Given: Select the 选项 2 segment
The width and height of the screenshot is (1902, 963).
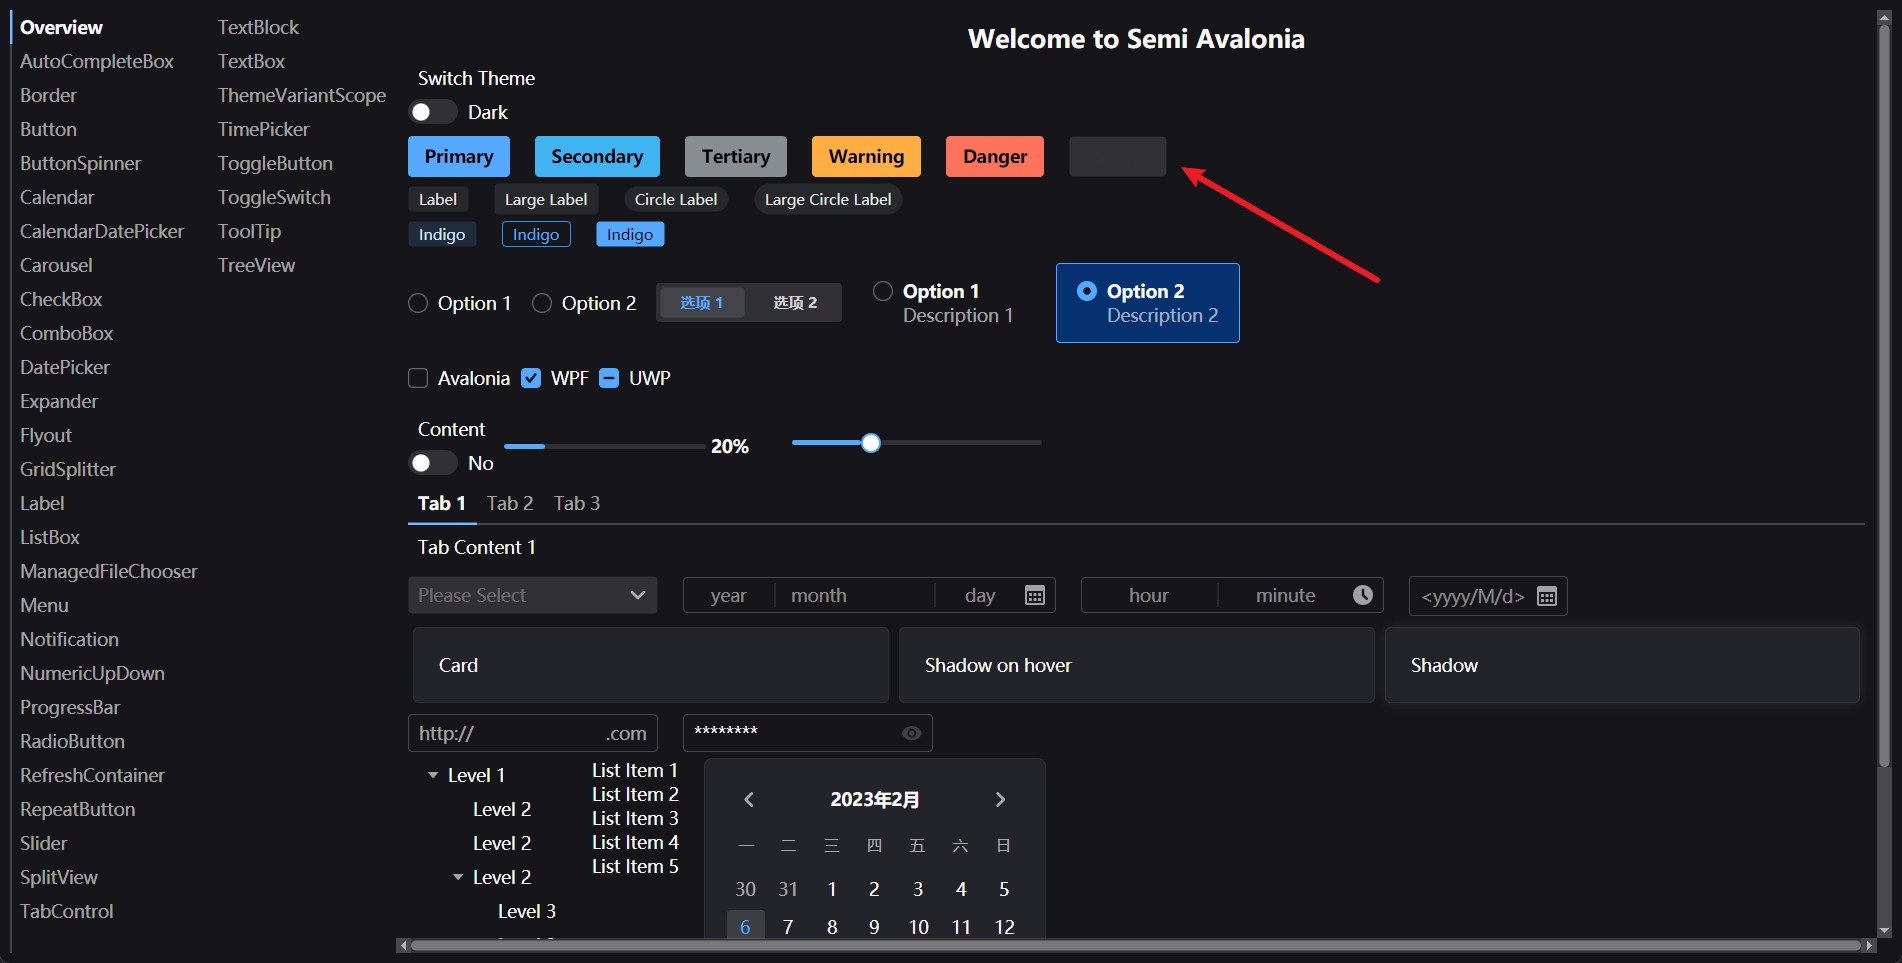Looking at the screenshot, I should pos(794,302).
